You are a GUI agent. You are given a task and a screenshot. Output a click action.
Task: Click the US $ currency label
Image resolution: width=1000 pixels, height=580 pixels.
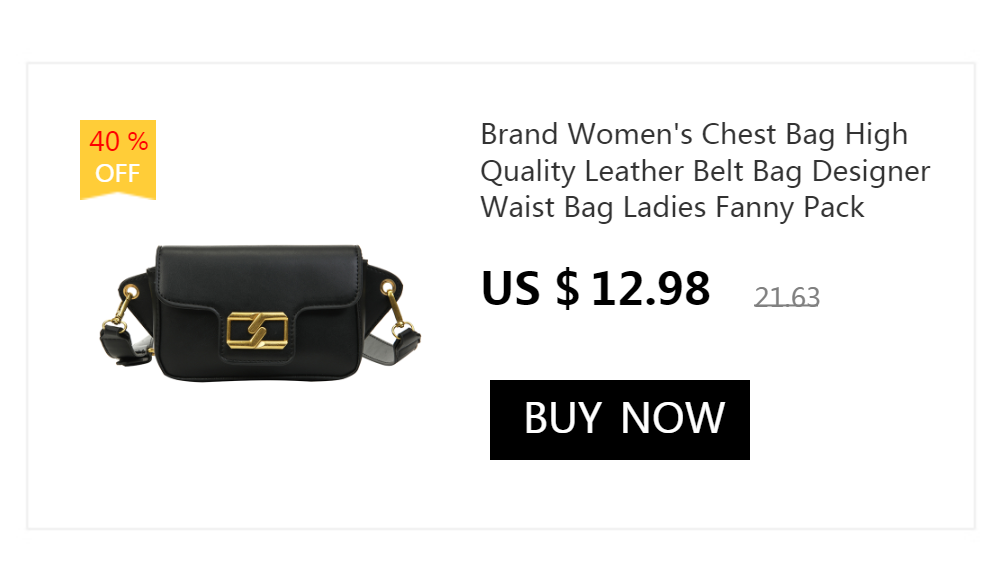point(531,288)
